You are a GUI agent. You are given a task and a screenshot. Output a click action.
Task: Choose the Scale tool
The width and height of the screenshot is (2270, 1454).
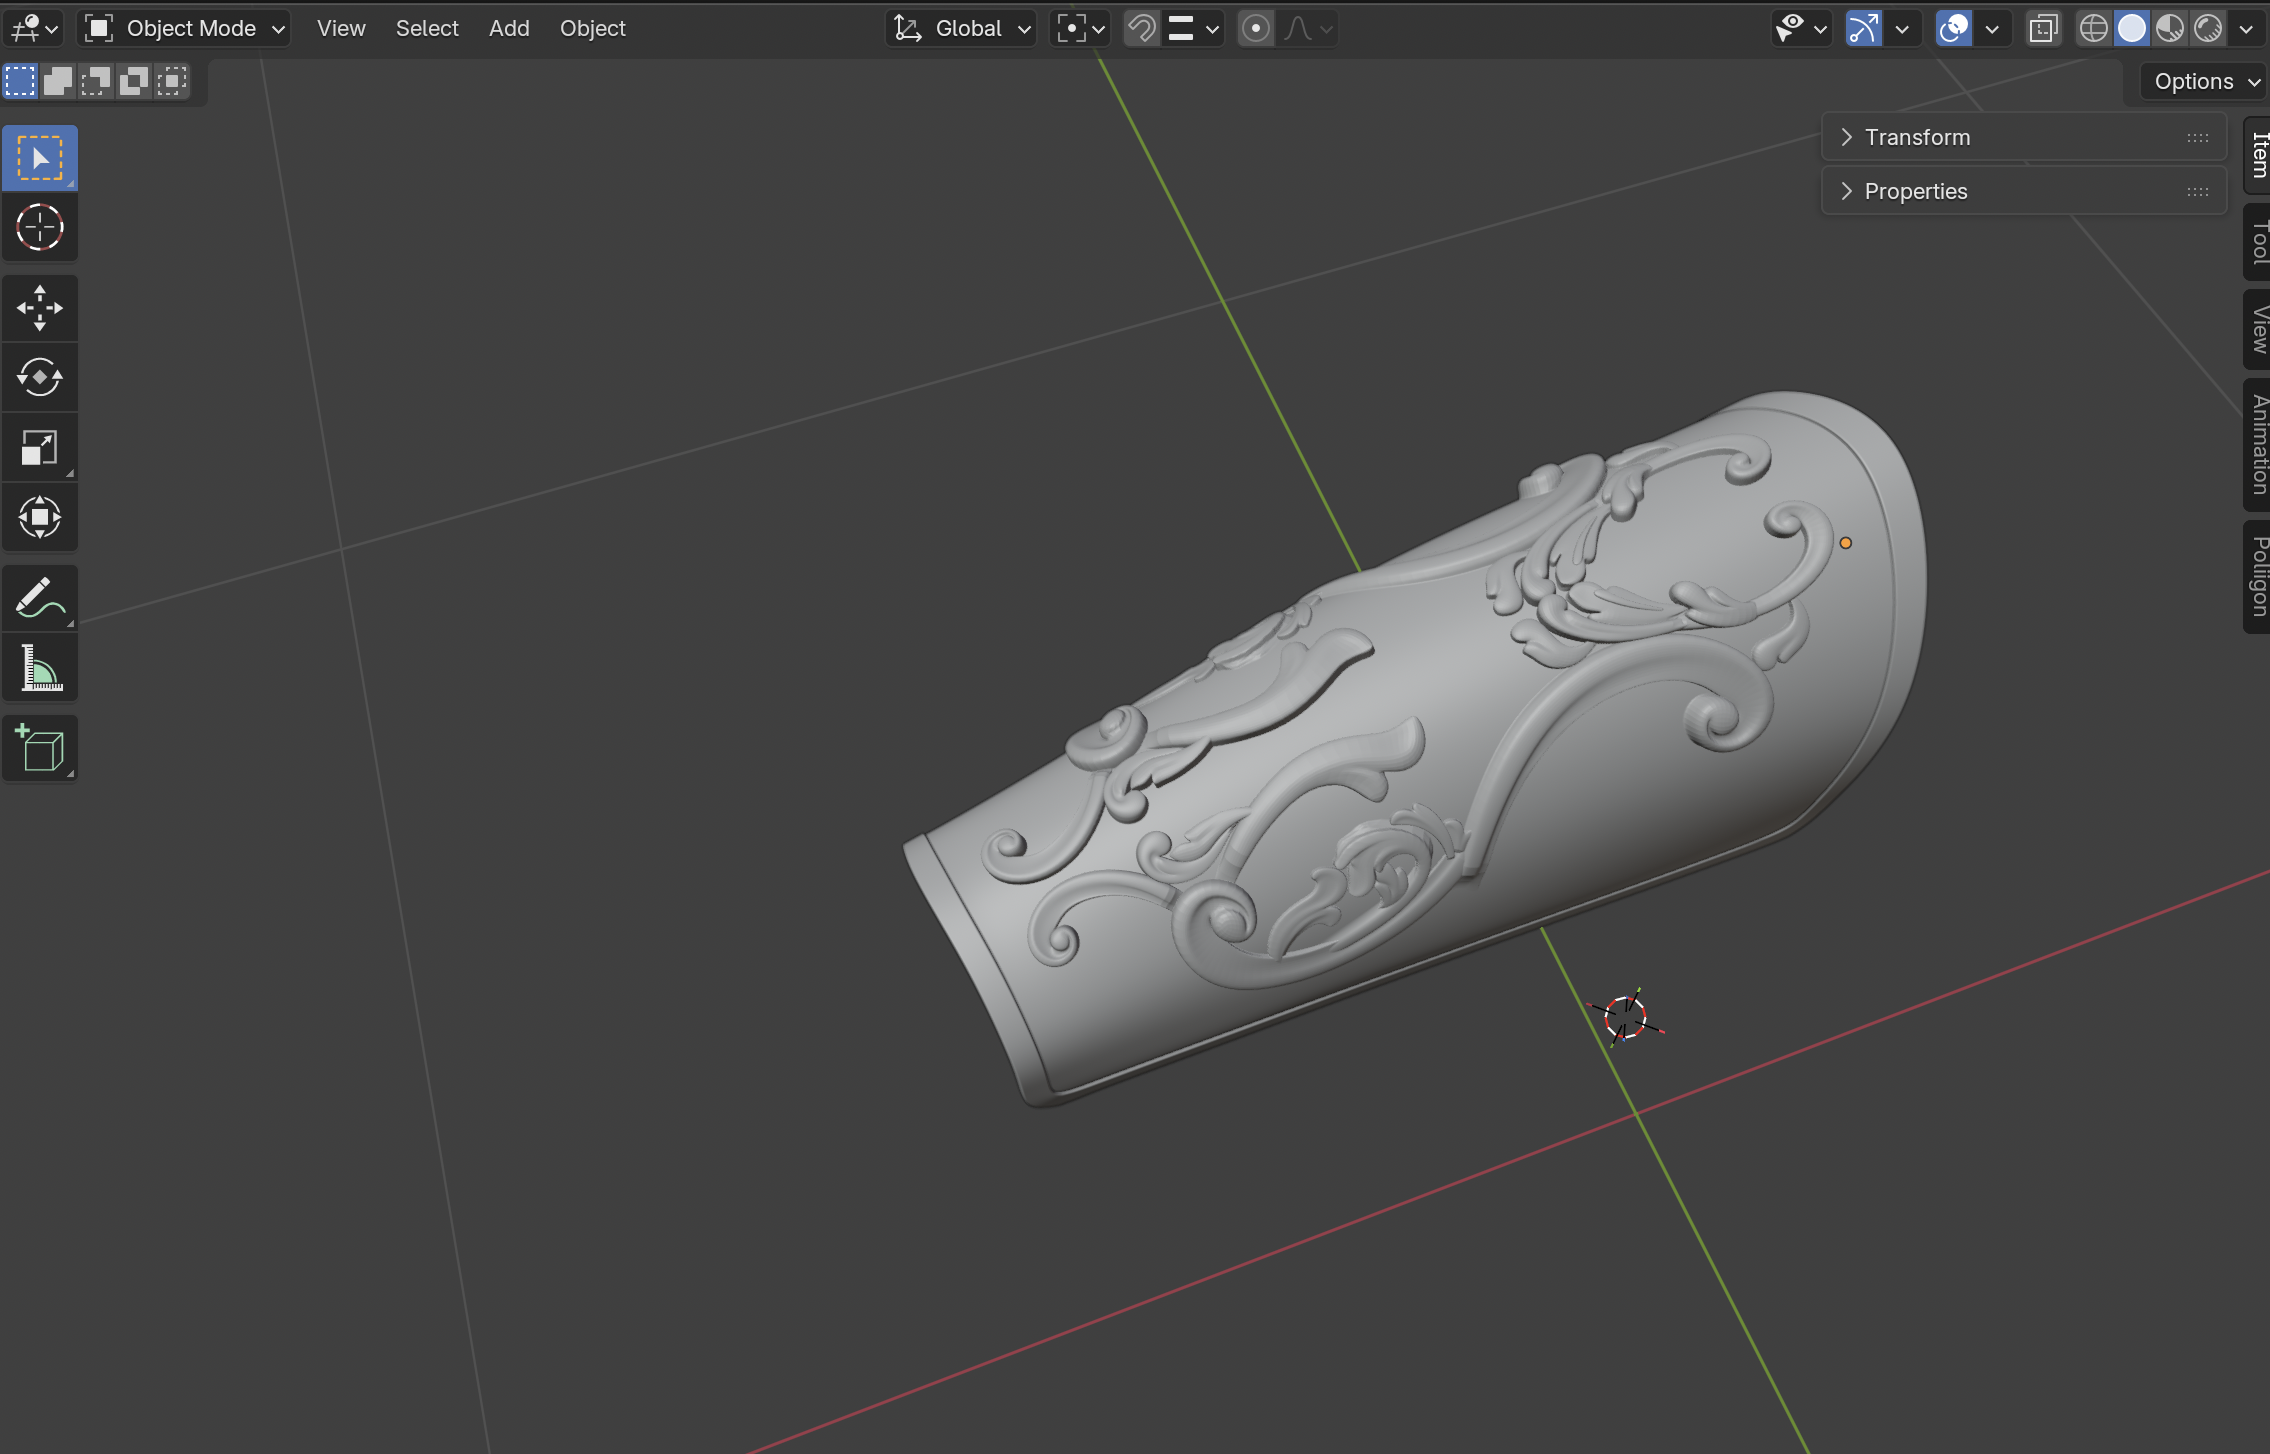40,447
